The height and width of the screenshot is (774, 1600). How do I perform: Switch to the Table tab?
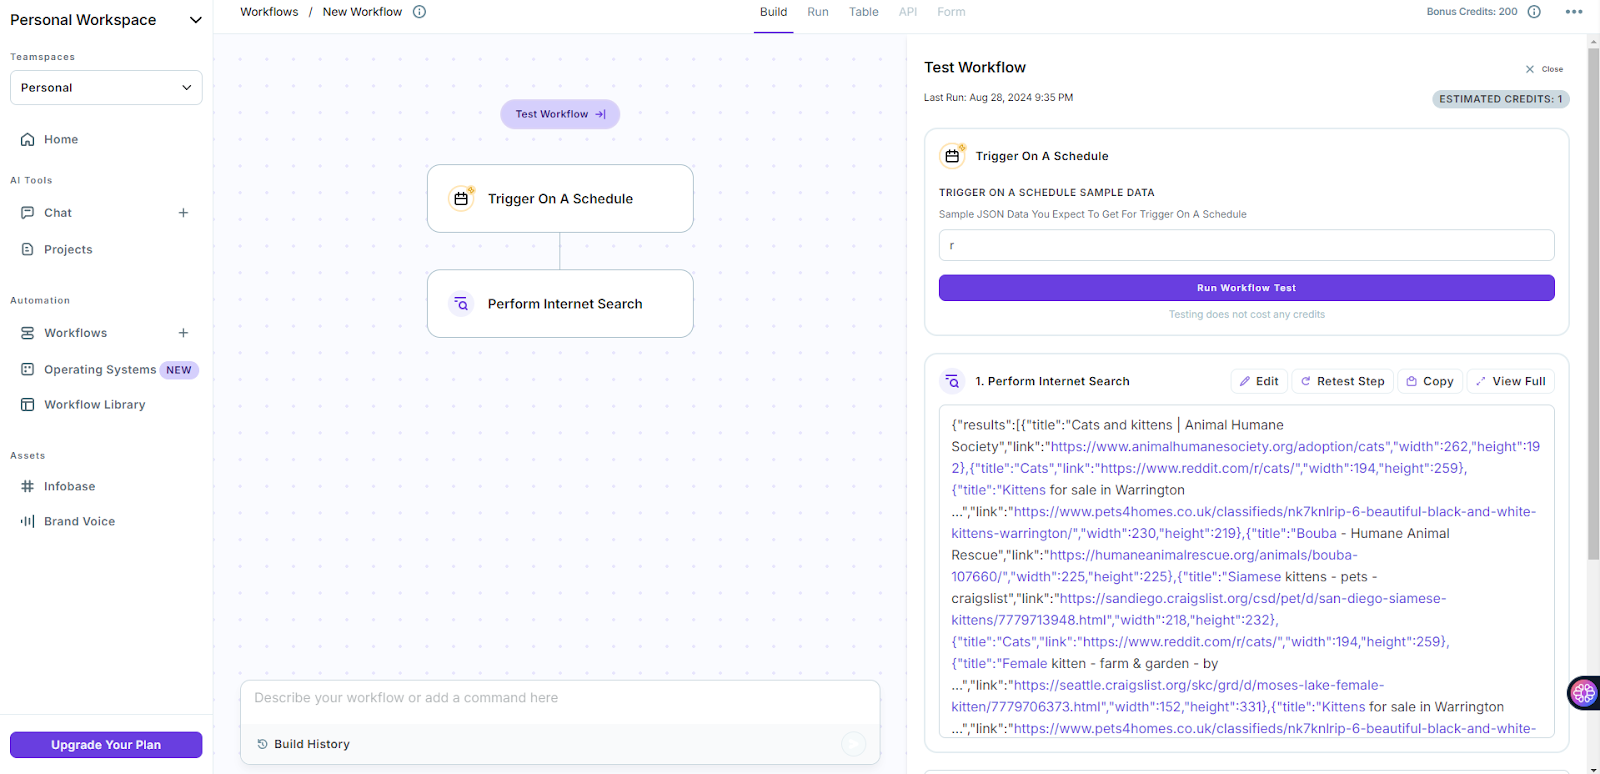(x=864, y=12)
